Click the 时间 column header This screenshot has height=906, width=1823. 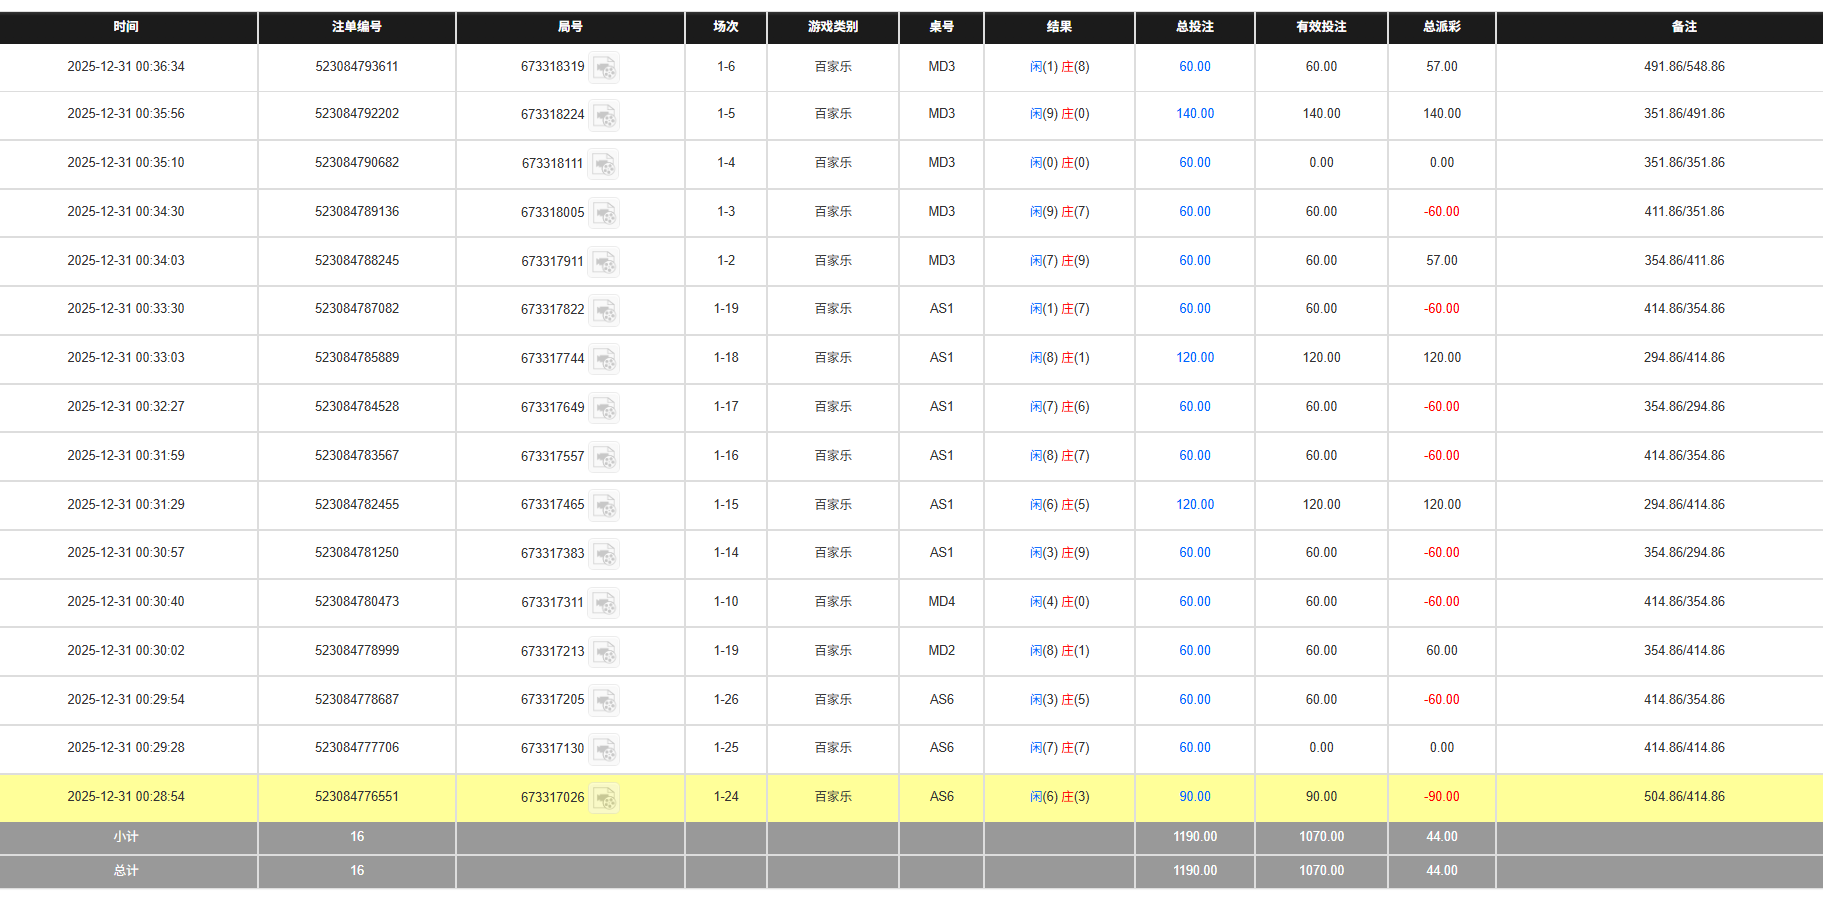point(128,27)
